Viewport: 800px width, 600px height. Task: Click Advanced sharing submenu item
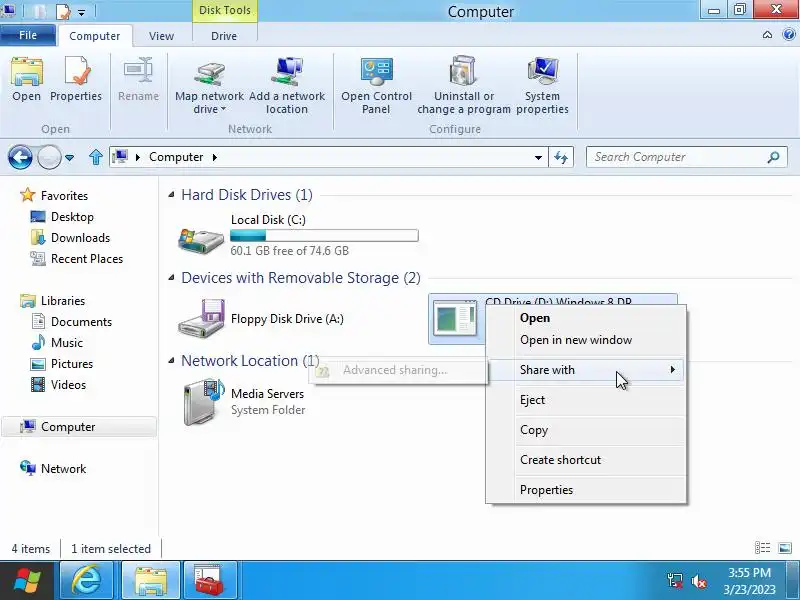click(x=399, y=370)
